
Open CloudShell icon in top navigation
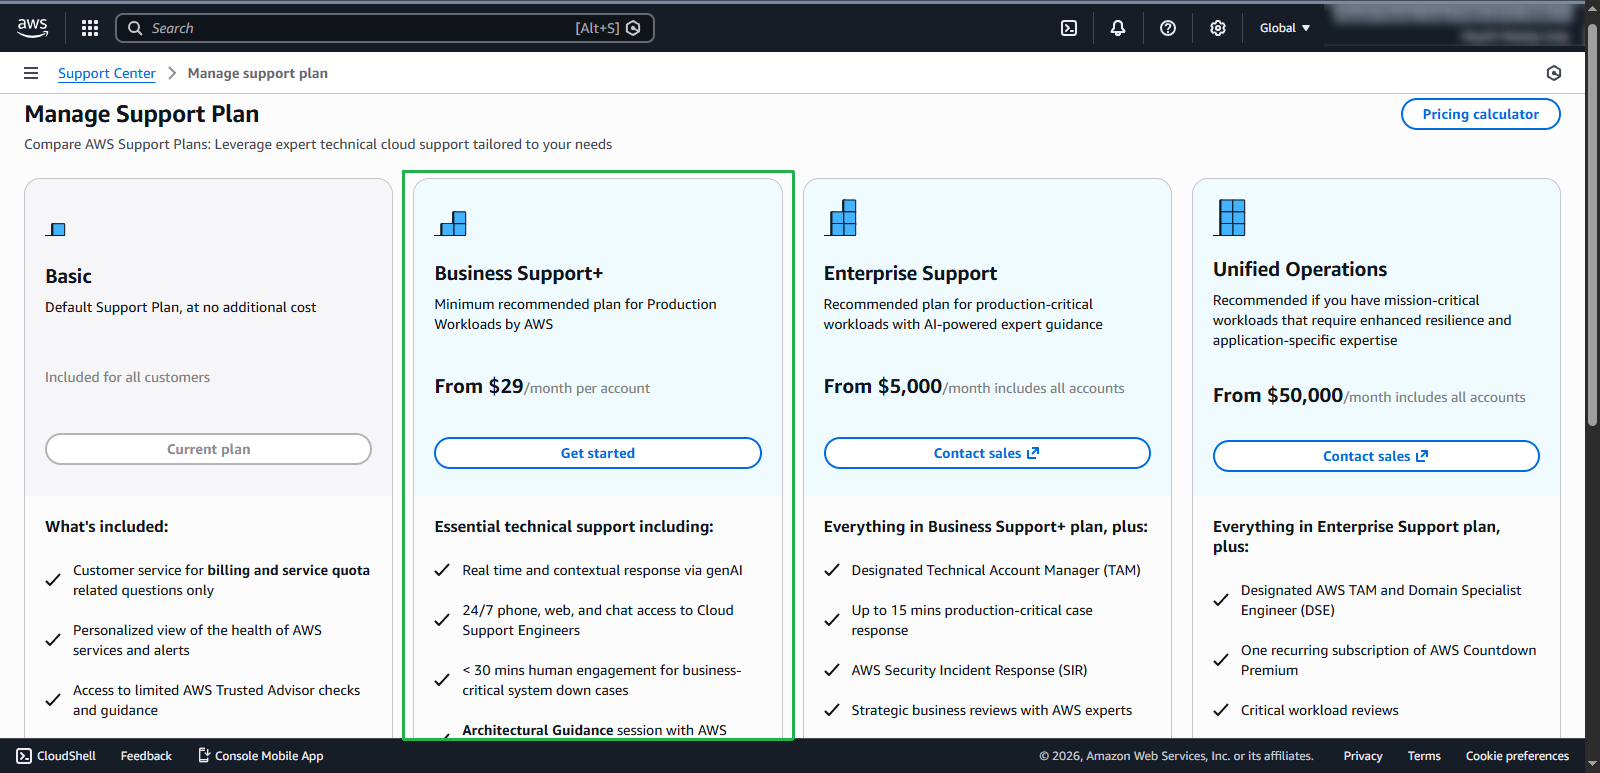coord(1069,28)
